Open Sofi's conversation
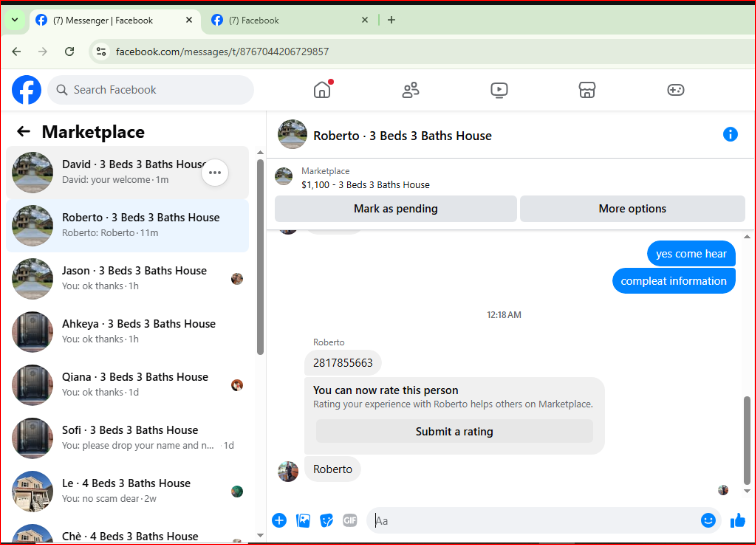Viewport: 756px width, 545px height. [x=127, y=438]
